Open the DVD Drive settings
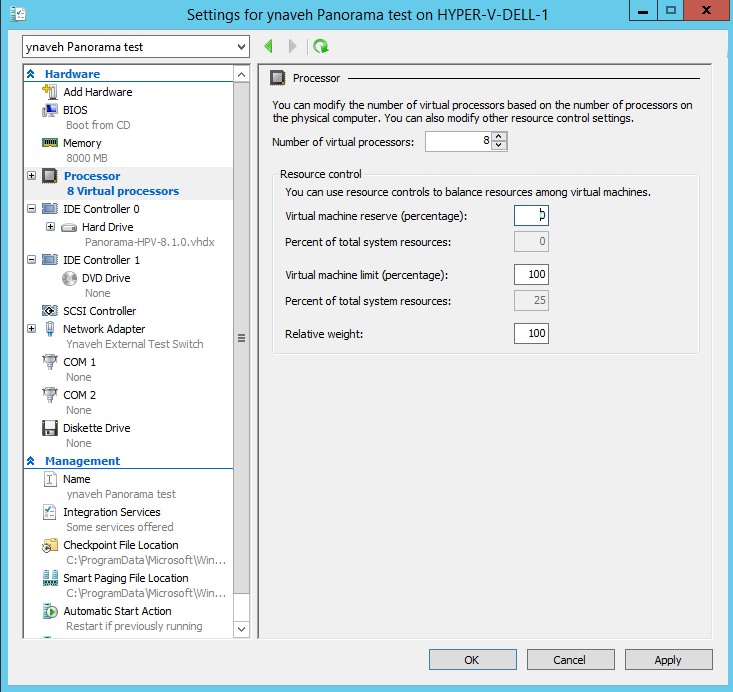Screen dimensions: 733x692 [105, 278]
